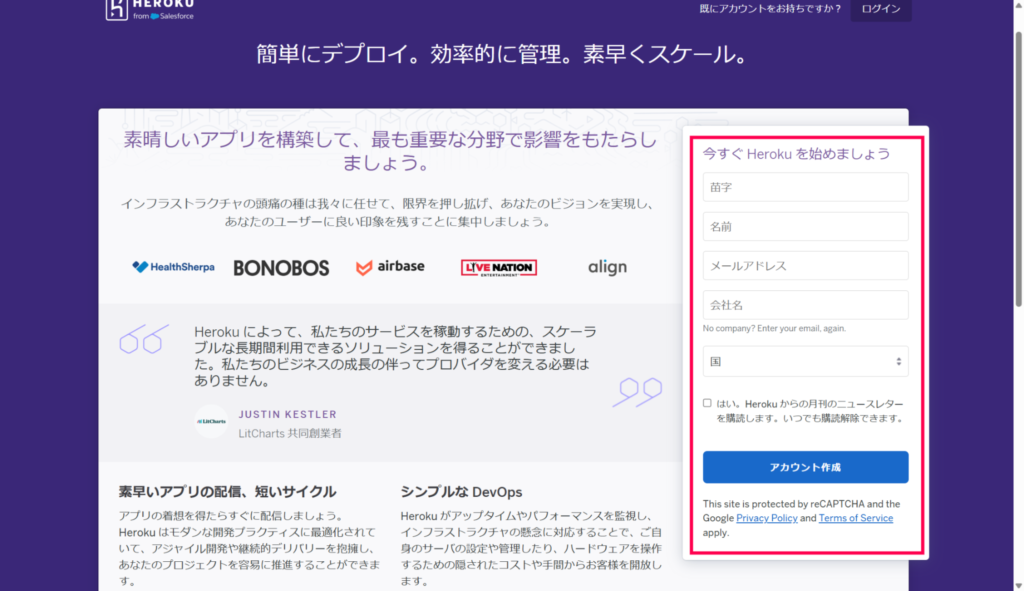Viewport: 1024px width, 591px height.
Task: Click the アカウント作成 button
Action: 805,467
